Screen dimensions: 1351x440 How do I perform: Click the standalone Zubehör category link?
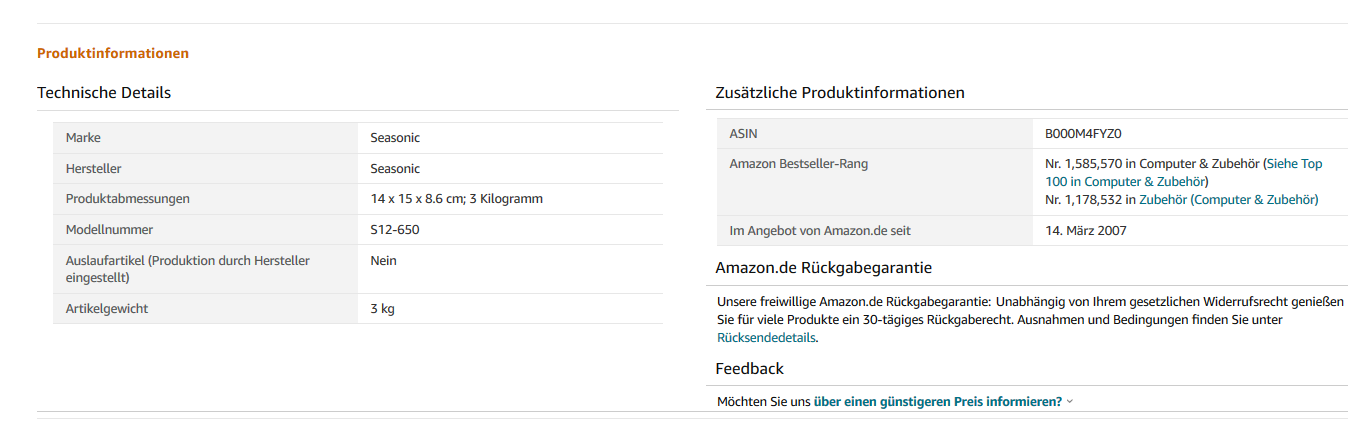click(x=1162, y=200)
